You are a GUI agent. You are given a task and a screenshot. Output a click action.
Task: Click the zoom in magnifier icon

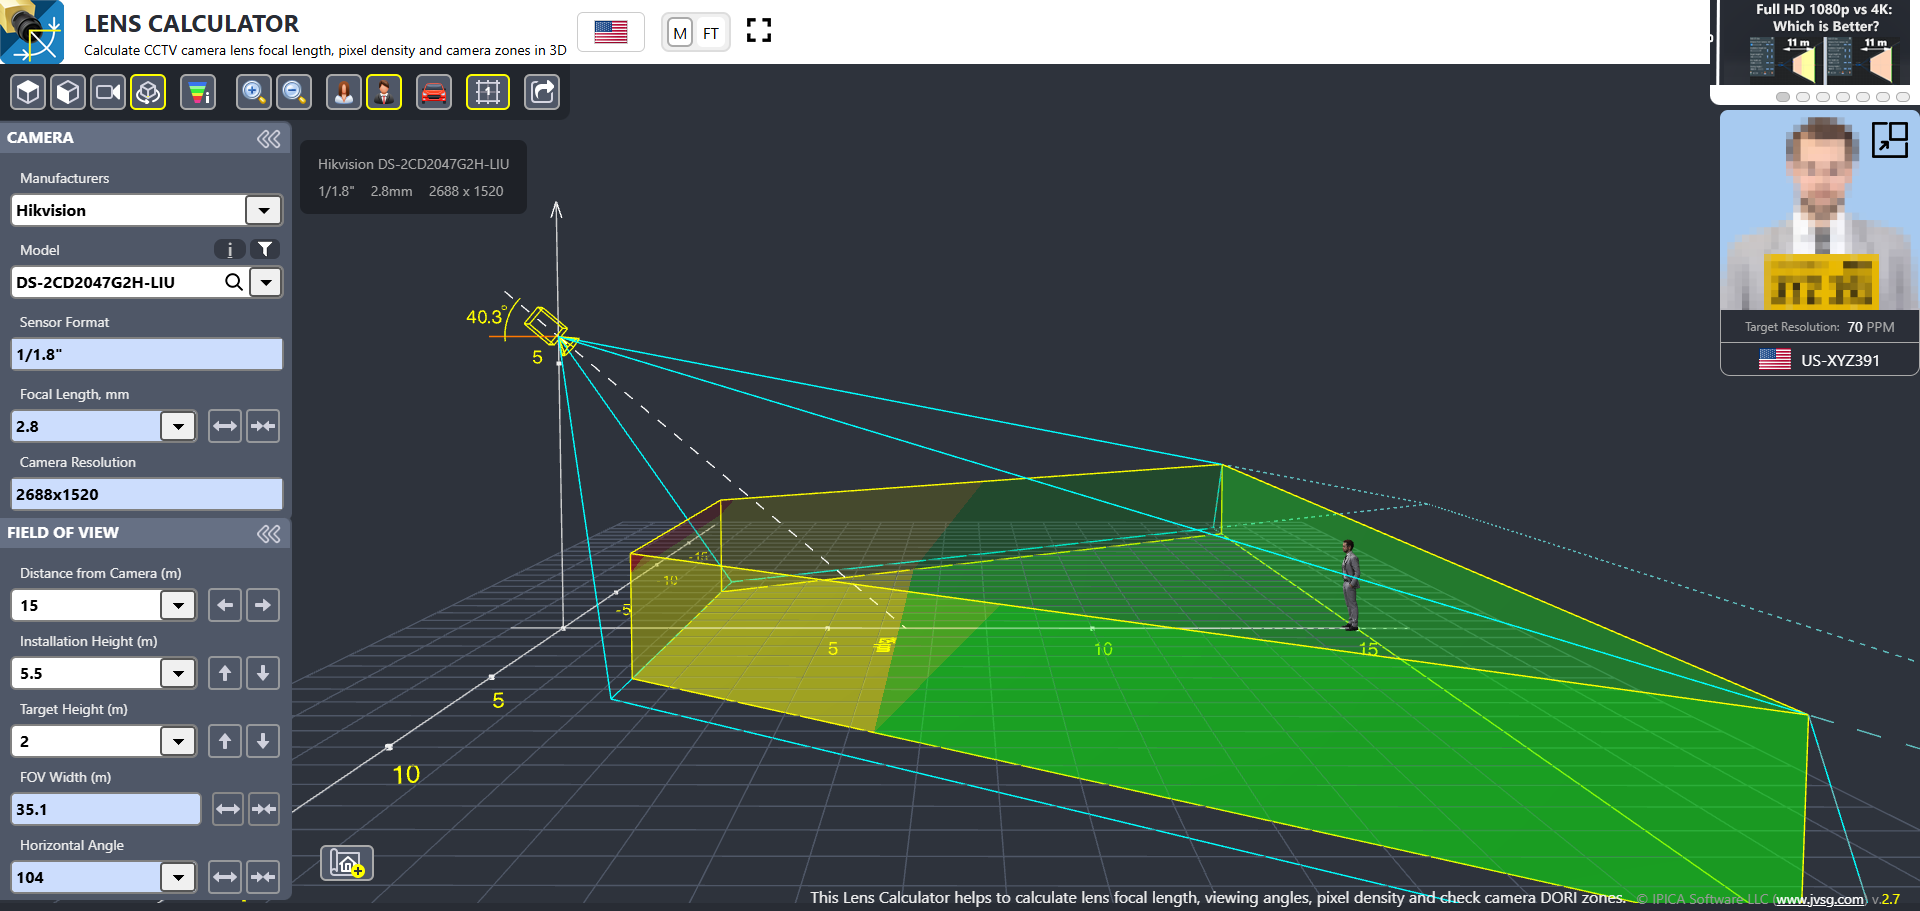[x=253, y=93]
